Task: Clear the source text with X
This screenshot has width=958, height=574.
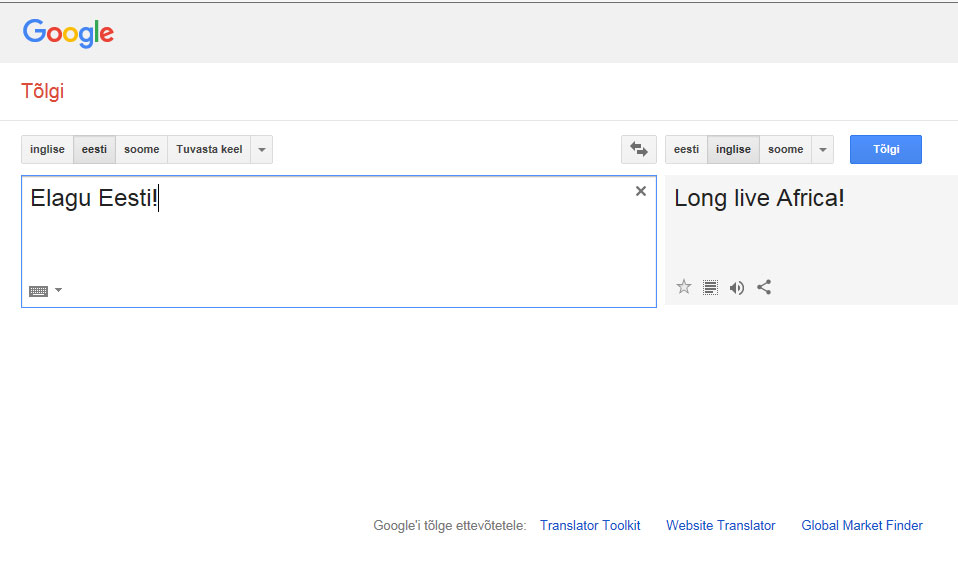Action: point(640,191)
